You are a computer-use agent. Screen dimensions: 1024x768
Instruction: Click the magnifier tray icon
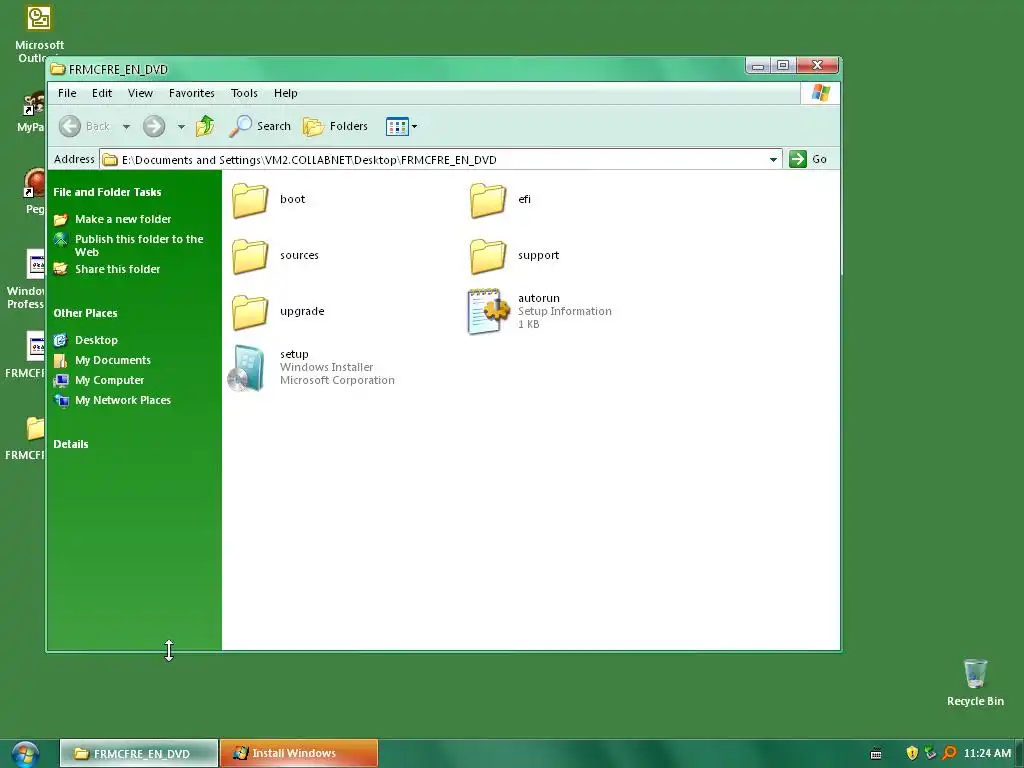[949, 753]
